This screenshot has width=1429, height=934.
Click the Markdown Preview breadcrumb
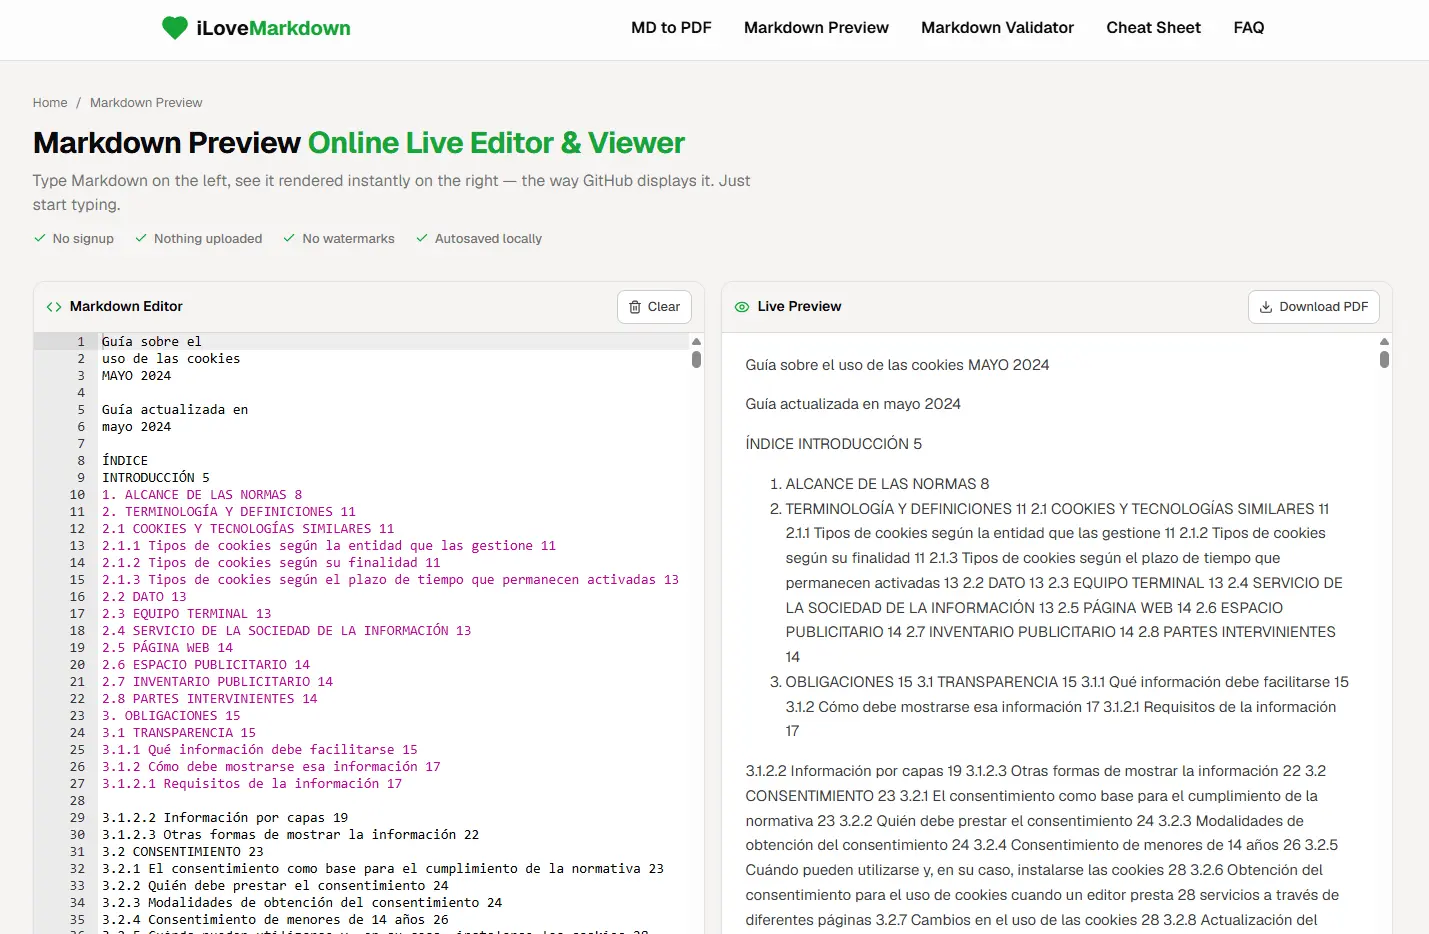pyautogui.click(x=146, y=103)
